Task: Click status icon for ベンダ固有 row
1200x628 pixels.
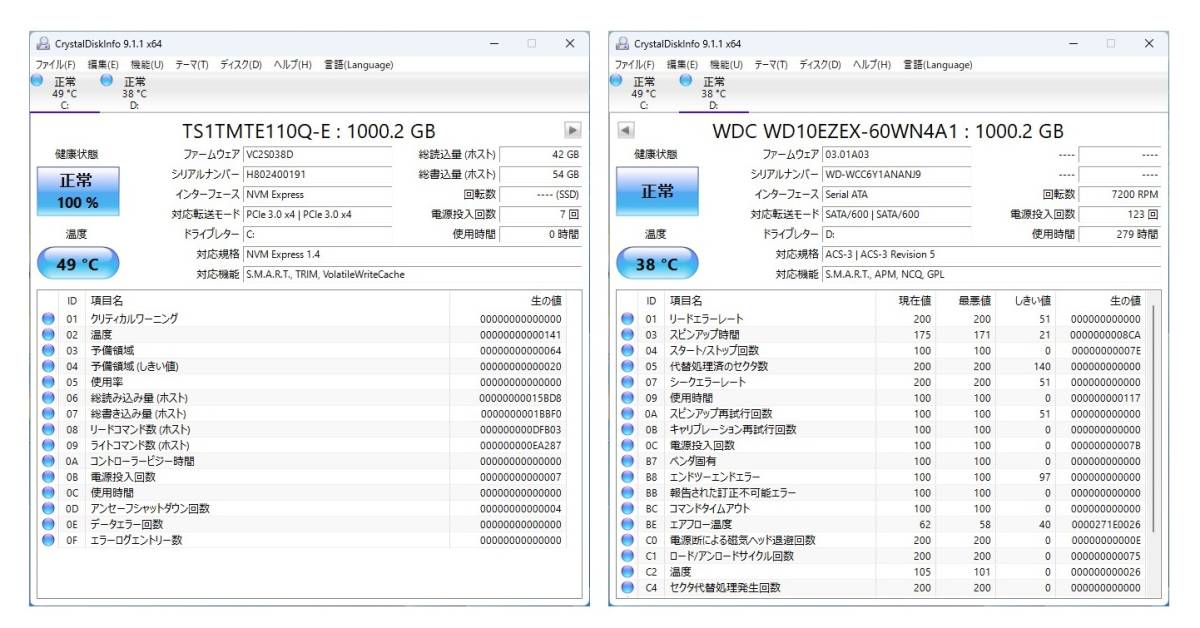Action: tap(627, 461)
